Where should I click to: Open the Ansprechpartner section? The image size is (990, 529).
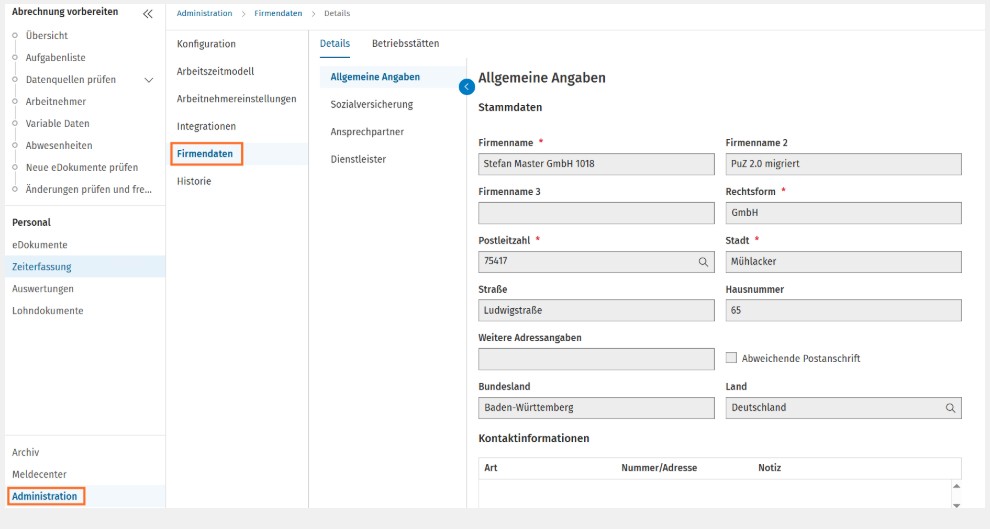tap(367, 132)
